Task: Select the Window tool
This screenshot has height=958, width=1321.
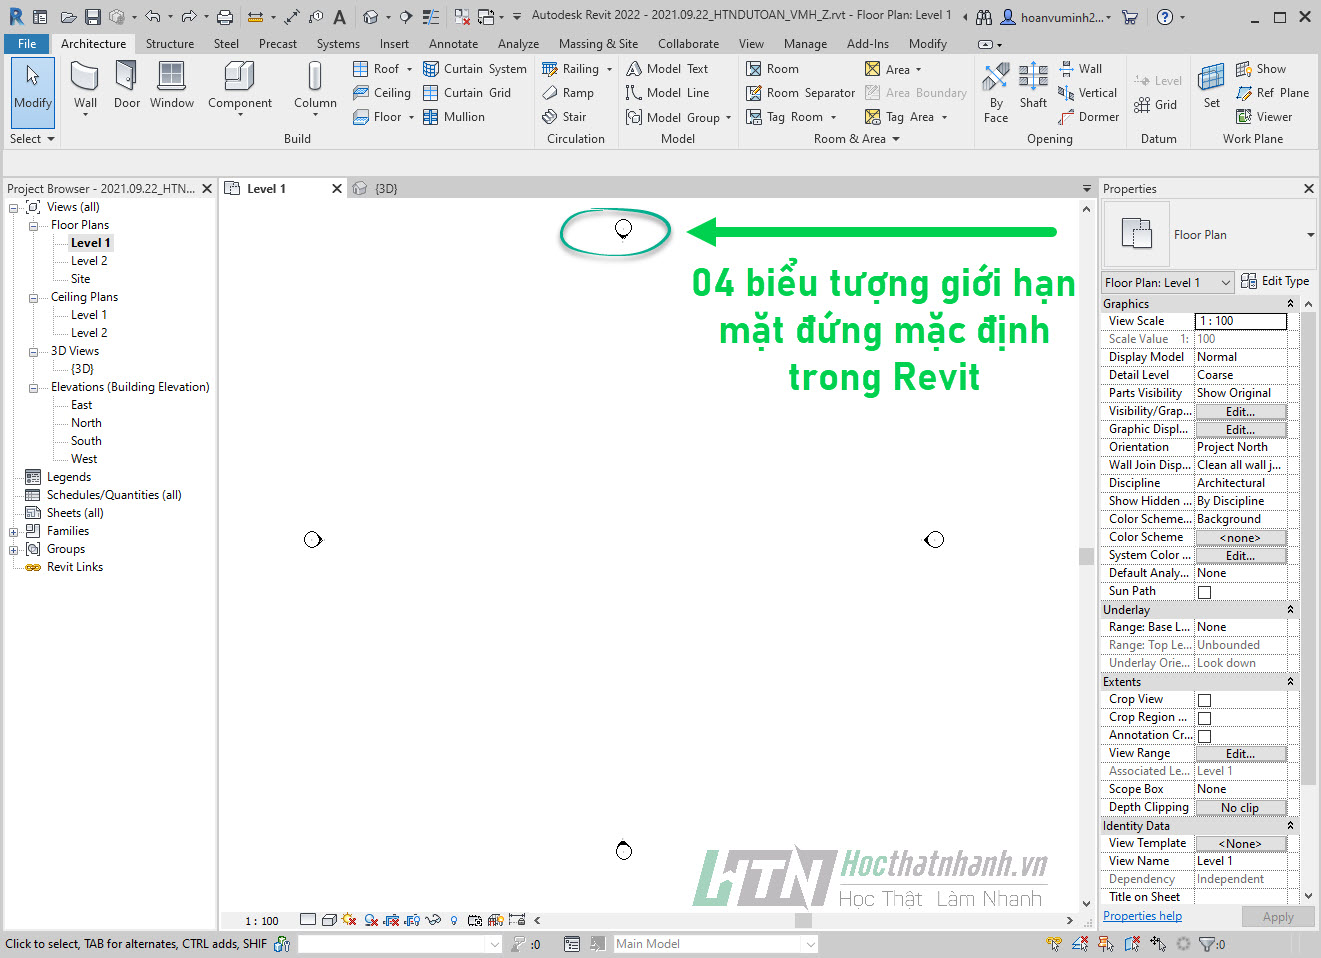Action: coord(172,86)
